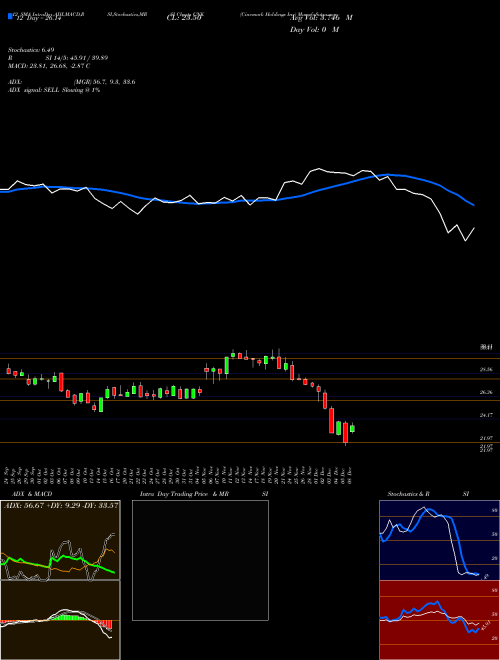This screenshot has width=500, height=660.
Task: Click the 'ADX & MACD' panel title
Action: coord(32,494)
